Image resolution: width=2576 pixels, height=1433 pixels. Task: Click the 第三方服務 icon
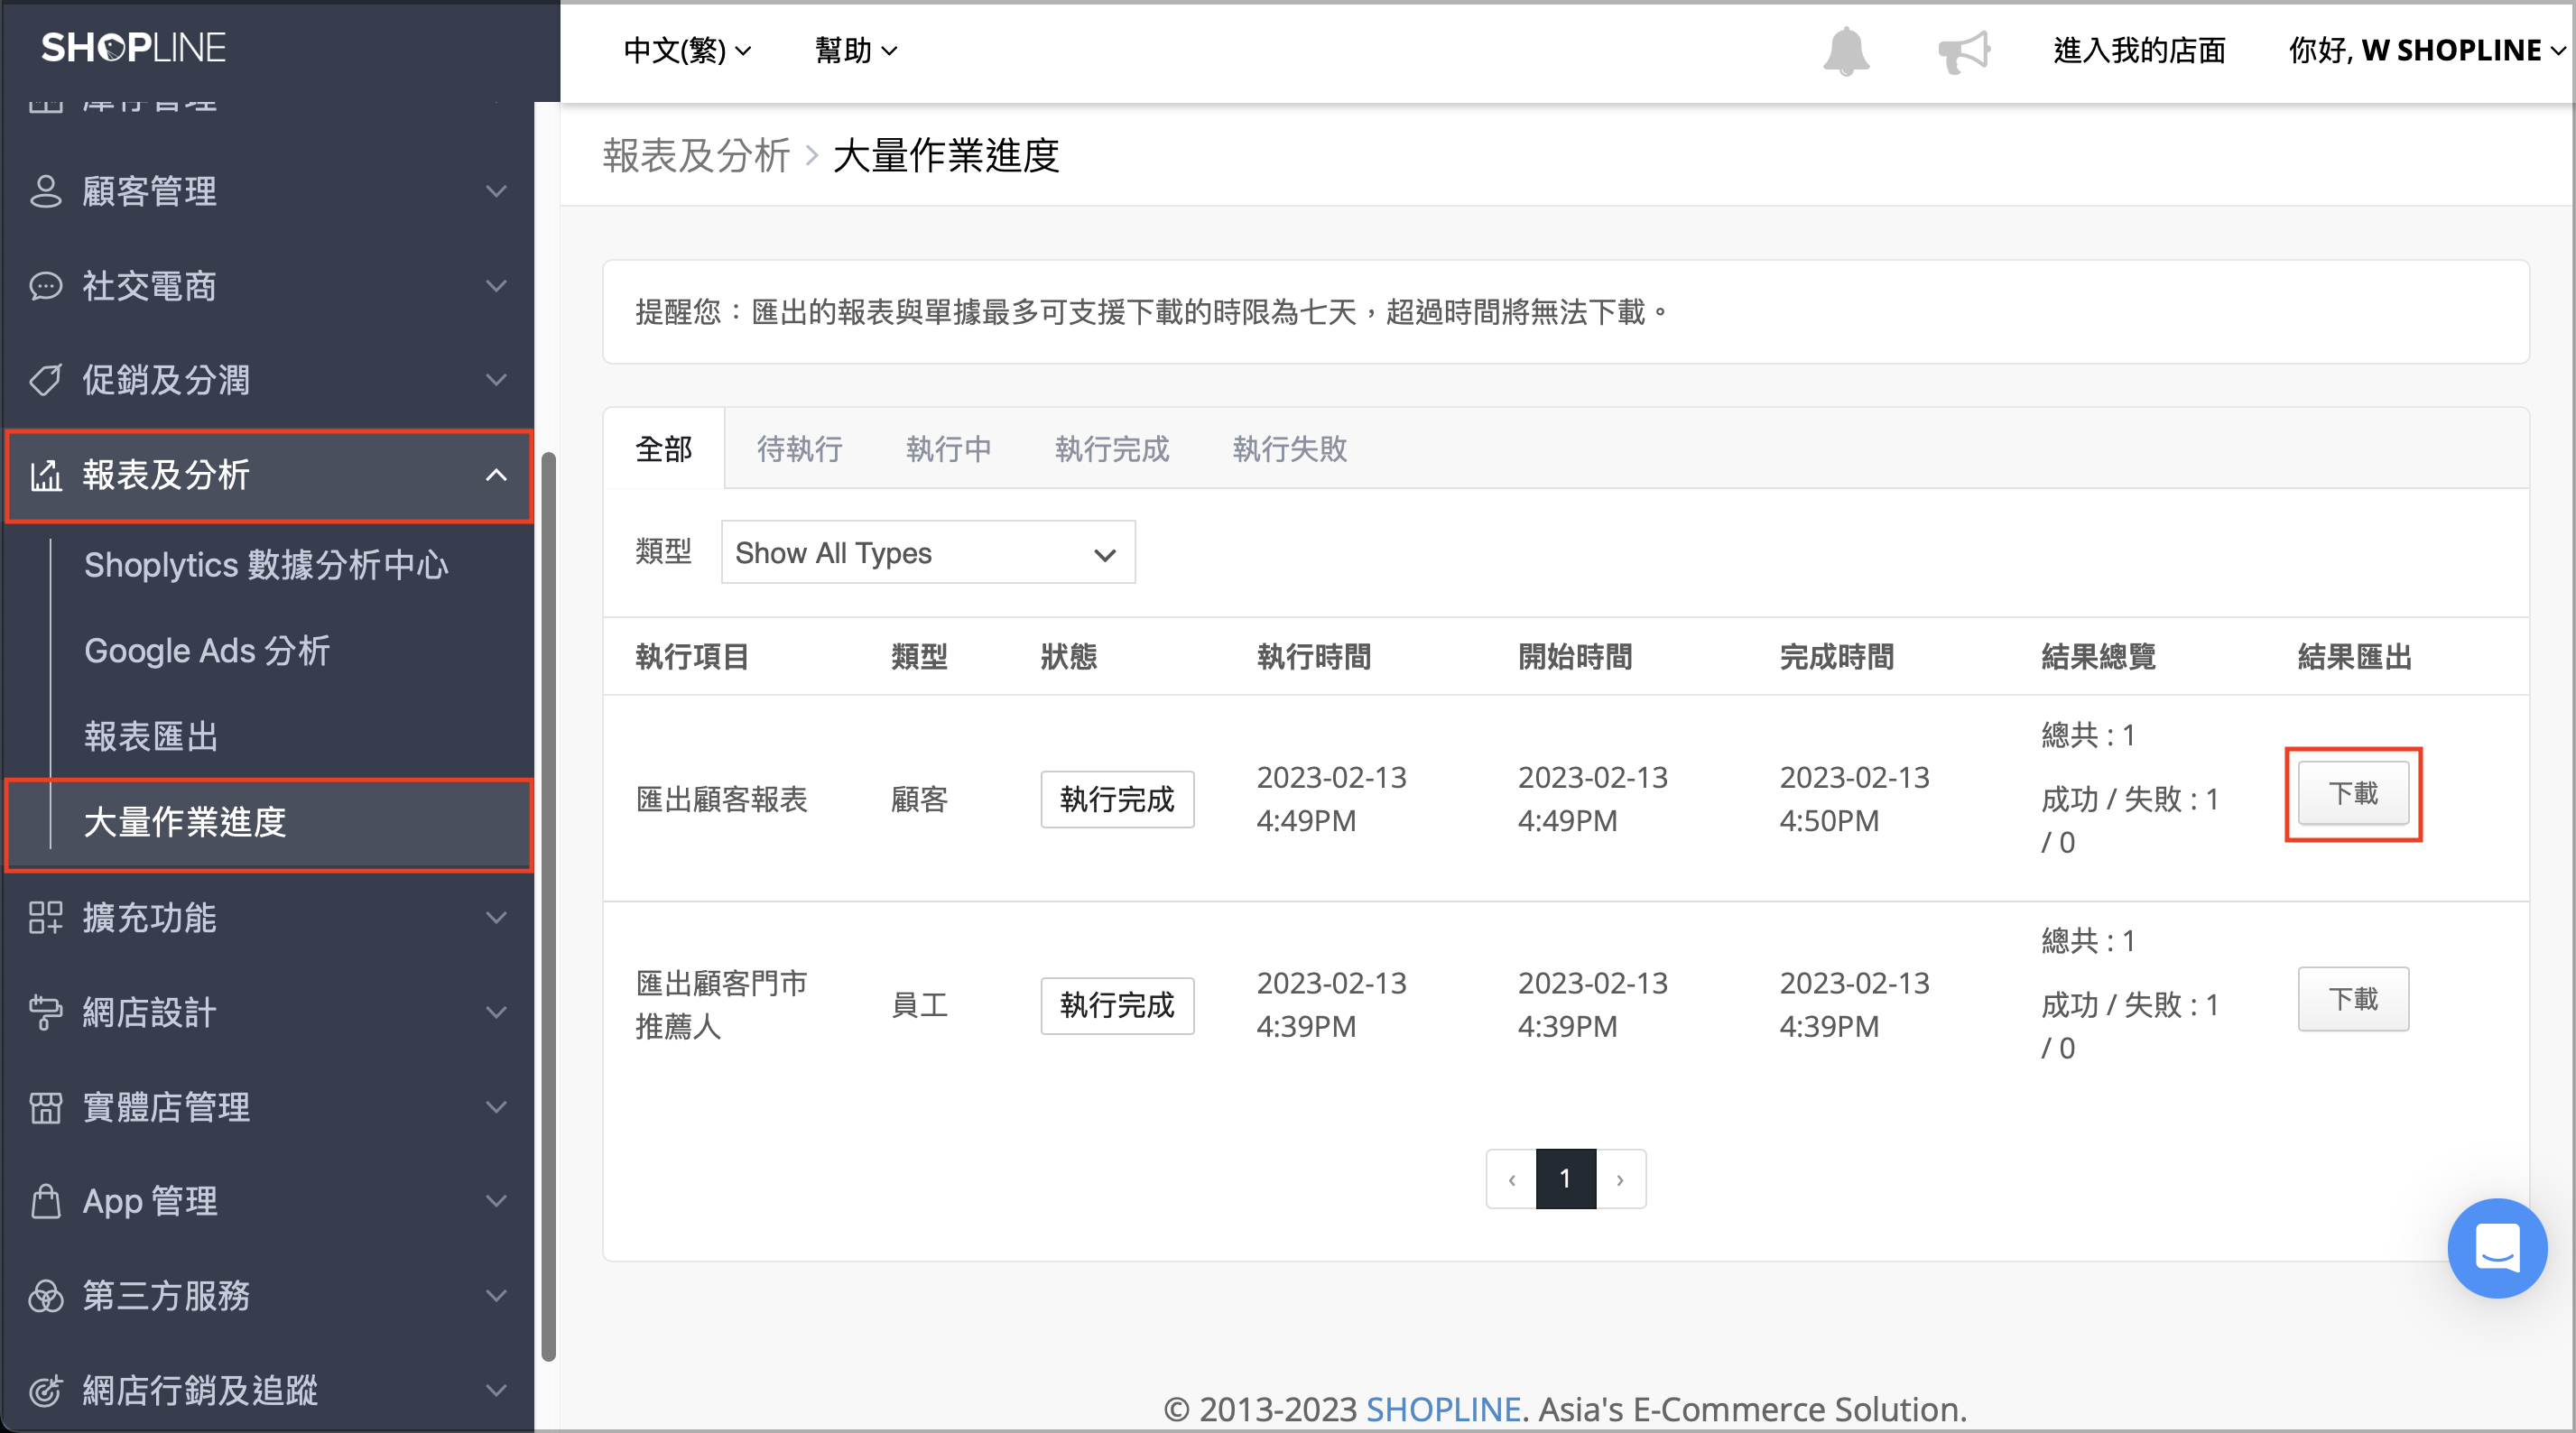tap(45, 1296)
